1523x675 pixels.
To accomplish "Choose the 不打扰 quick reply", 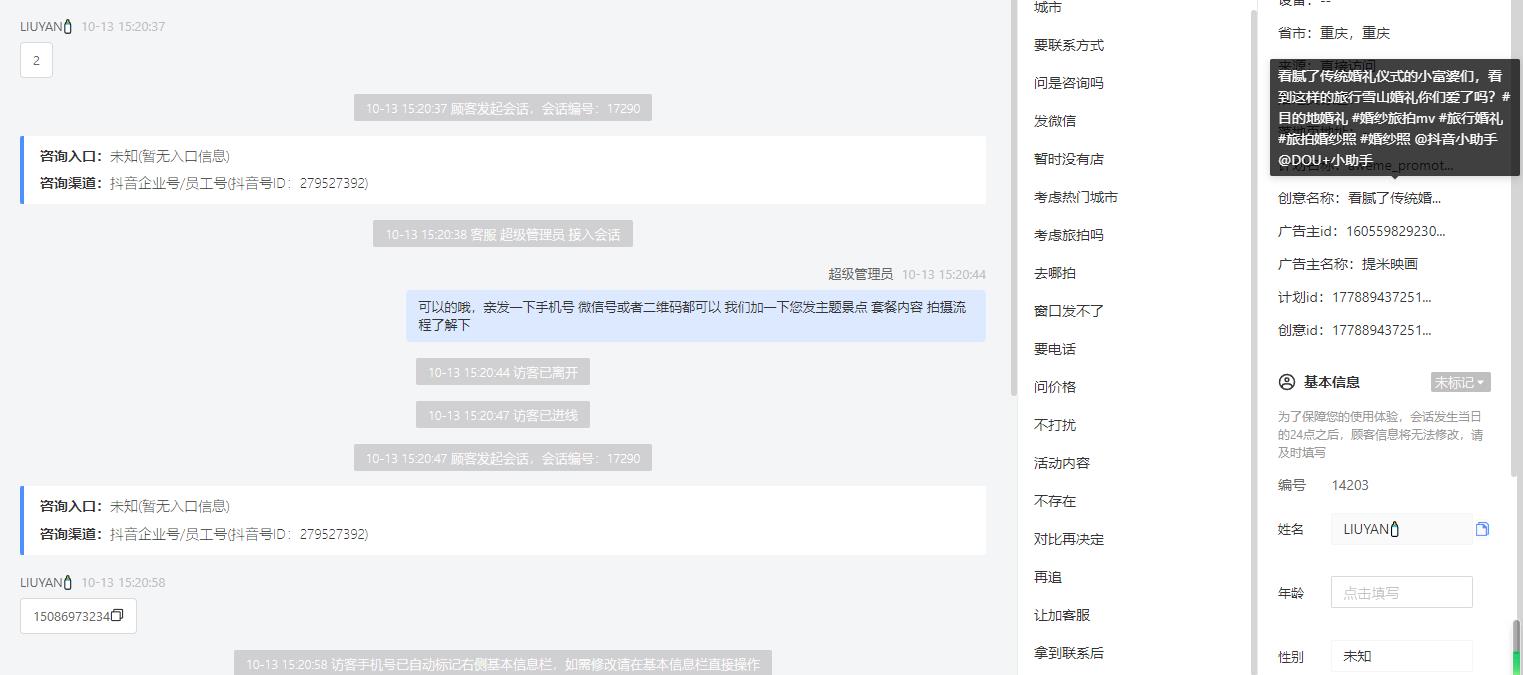I will coord(1055,425).
